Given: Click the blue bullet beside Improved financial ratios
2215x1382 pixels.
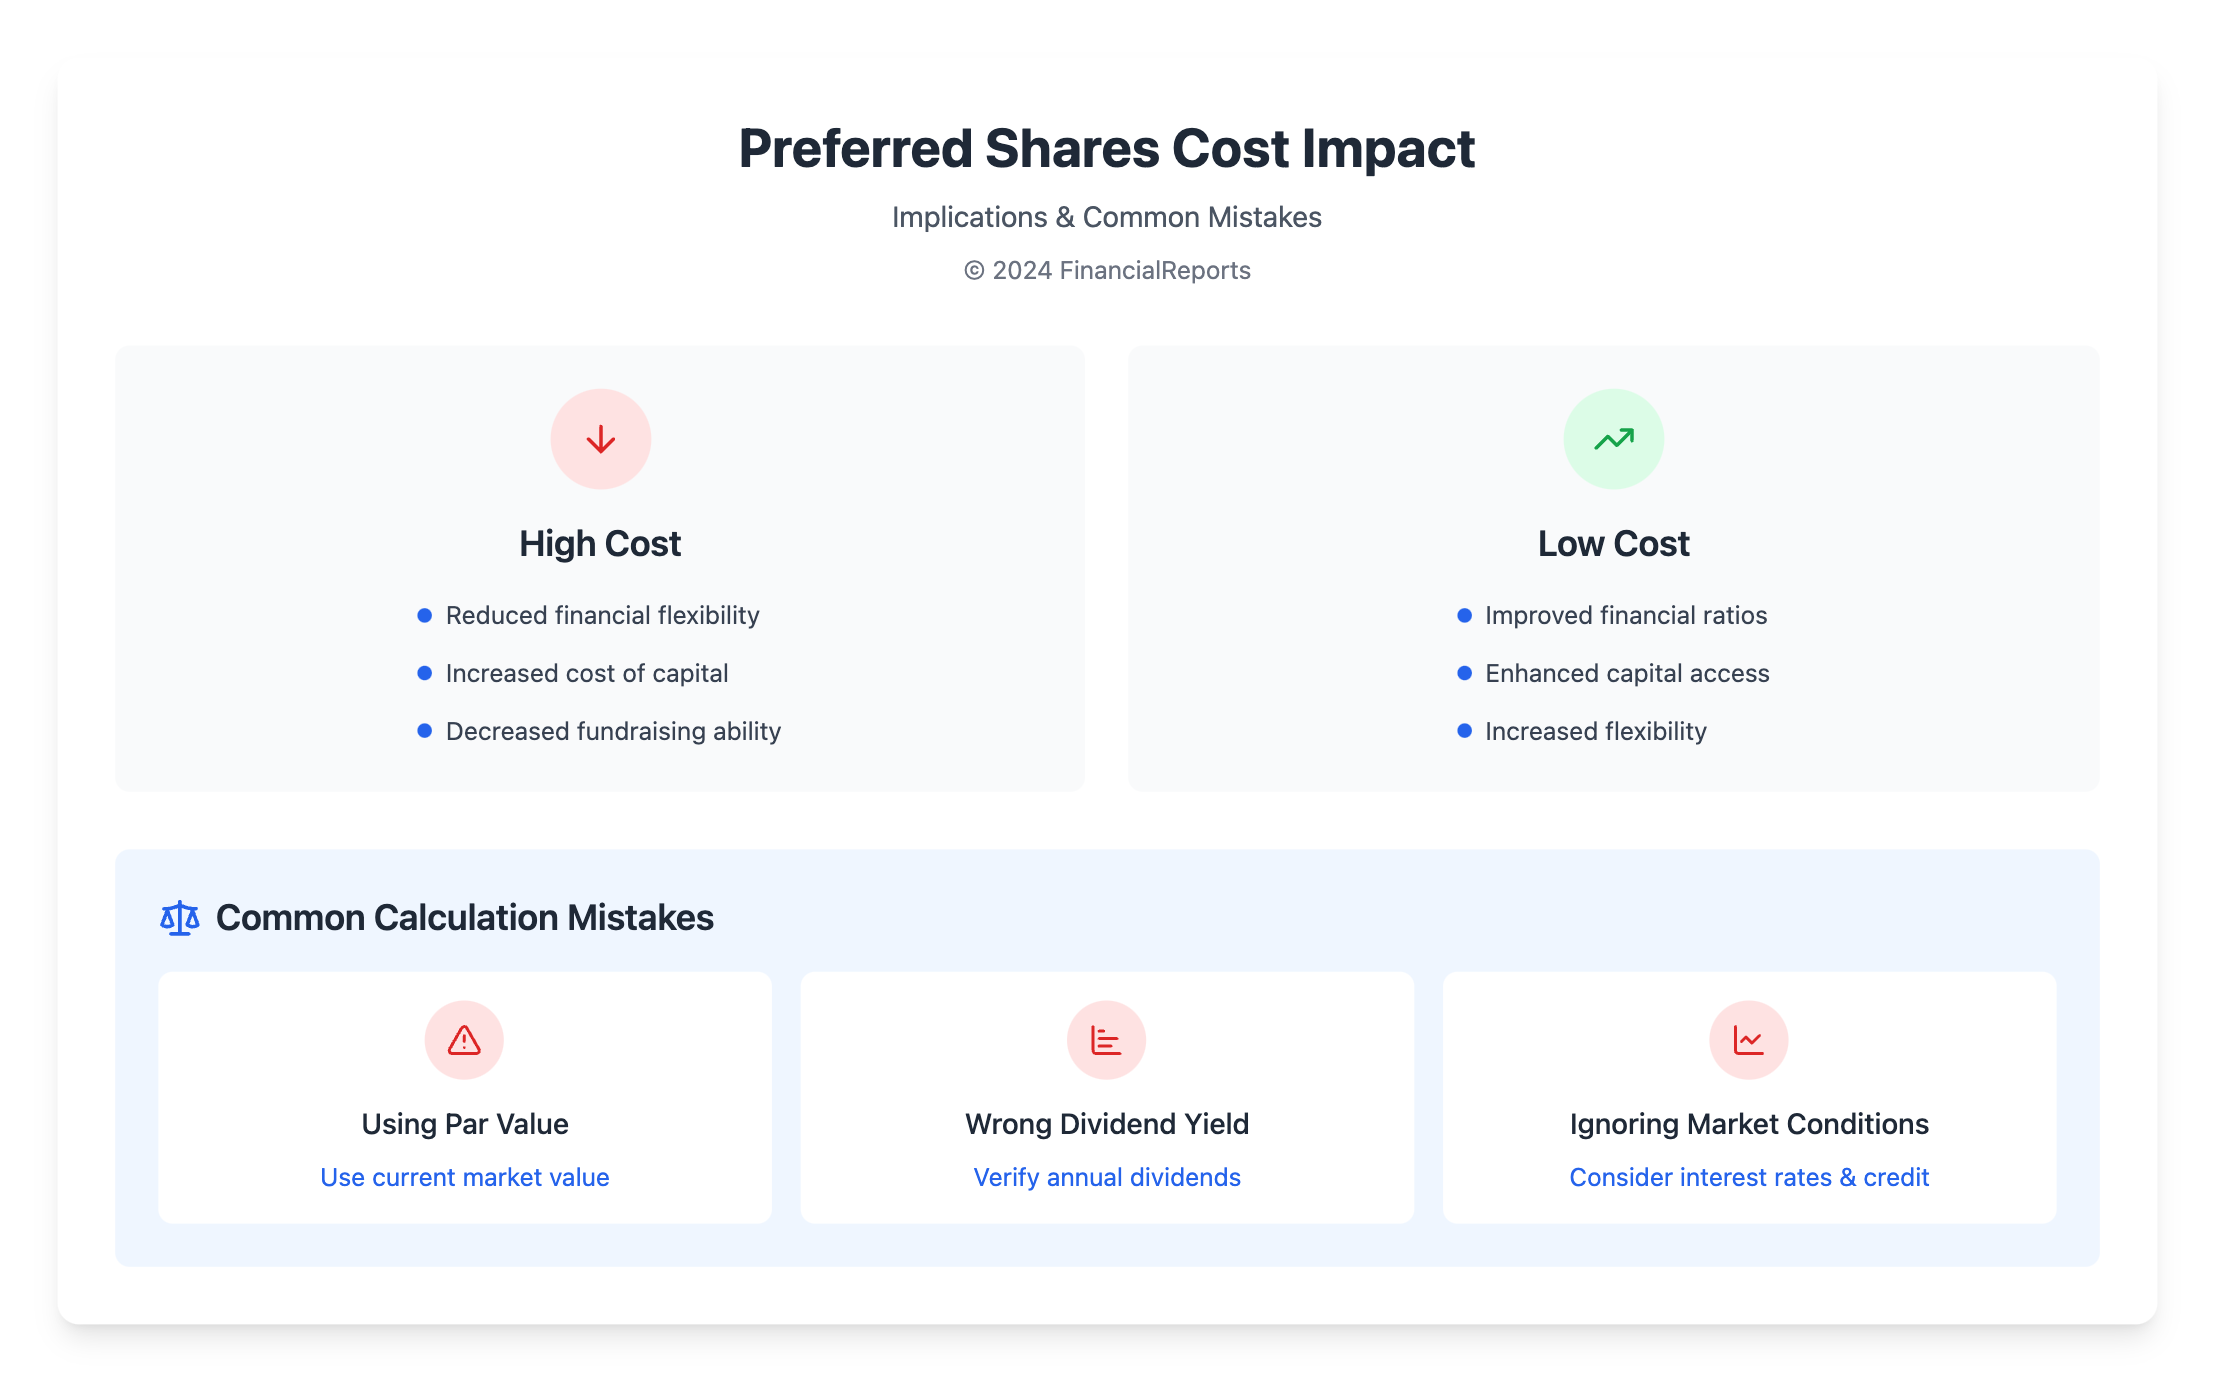Looking at the screenshot, I should point(1464,615).
